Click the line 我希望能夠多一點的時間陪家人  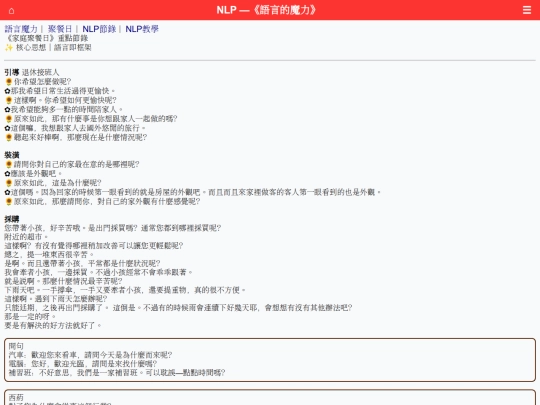click(66, 110)
